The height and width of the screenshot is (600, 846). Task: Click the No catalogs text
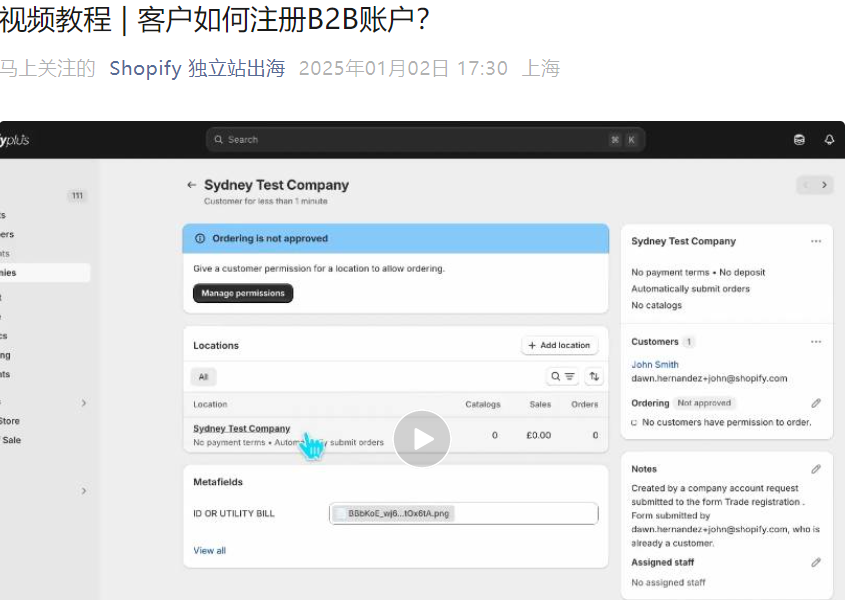[x=657, y=305]
